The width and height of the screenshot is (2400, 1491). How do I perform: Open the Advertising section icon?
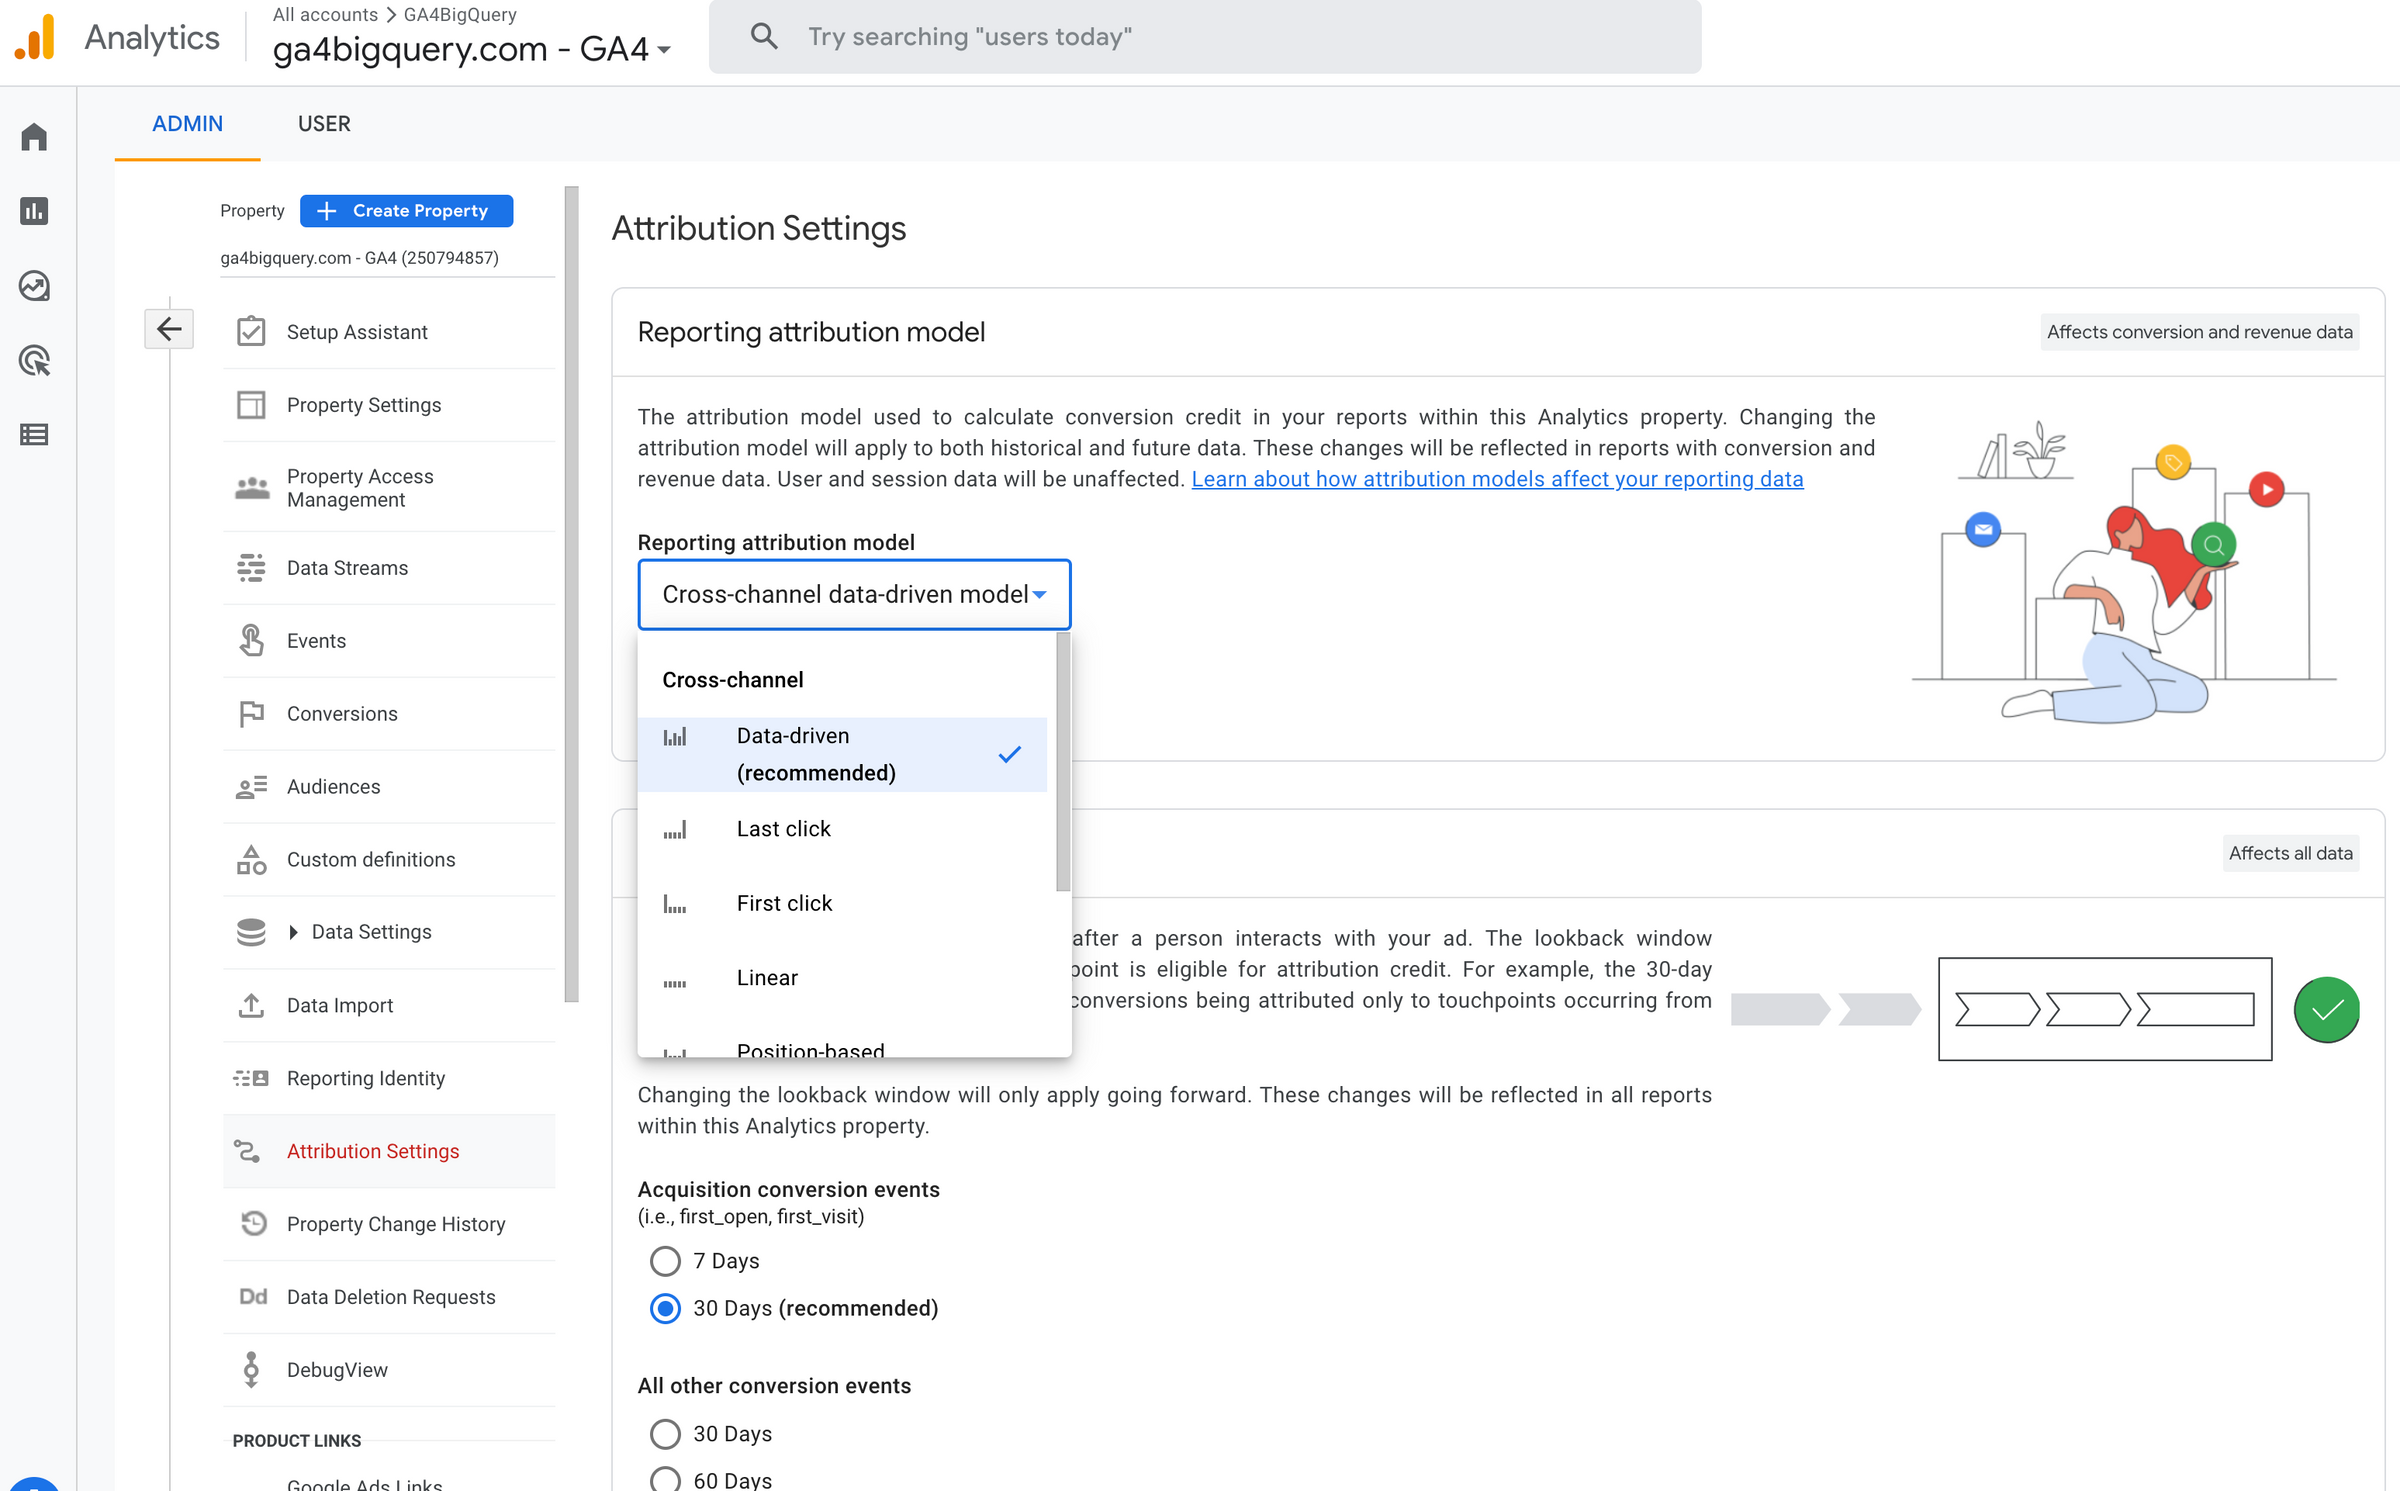34,361
